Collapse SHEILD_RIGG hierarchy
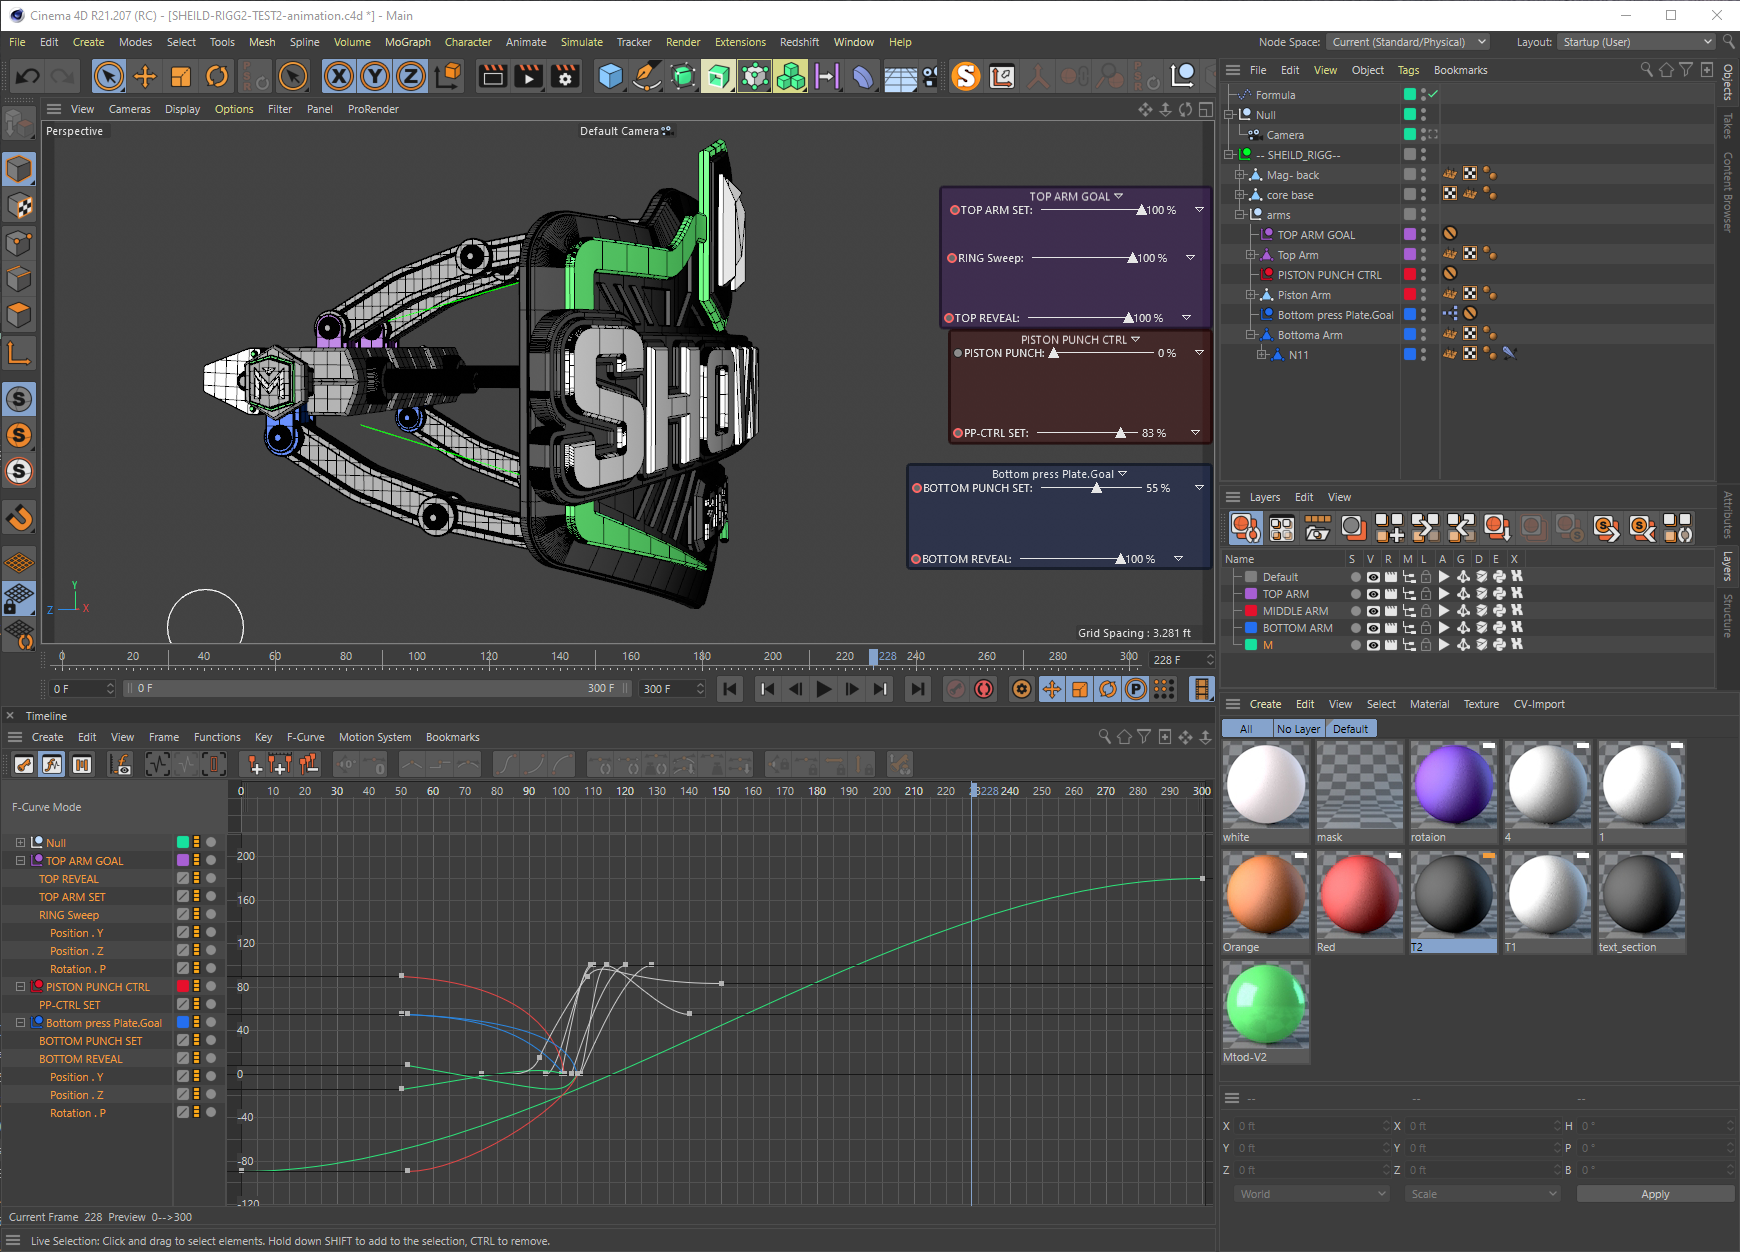1740x1252 pixels. click(x=1229, y=155)
